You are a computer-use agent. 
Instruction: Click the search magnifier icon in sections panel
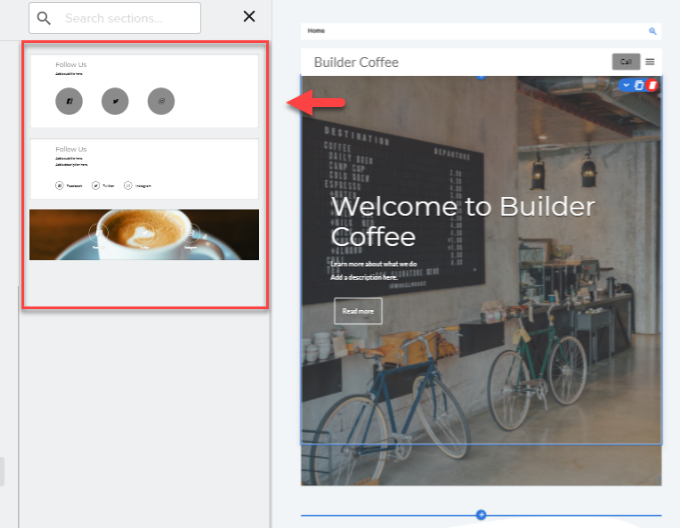click(x=43, y=18)
